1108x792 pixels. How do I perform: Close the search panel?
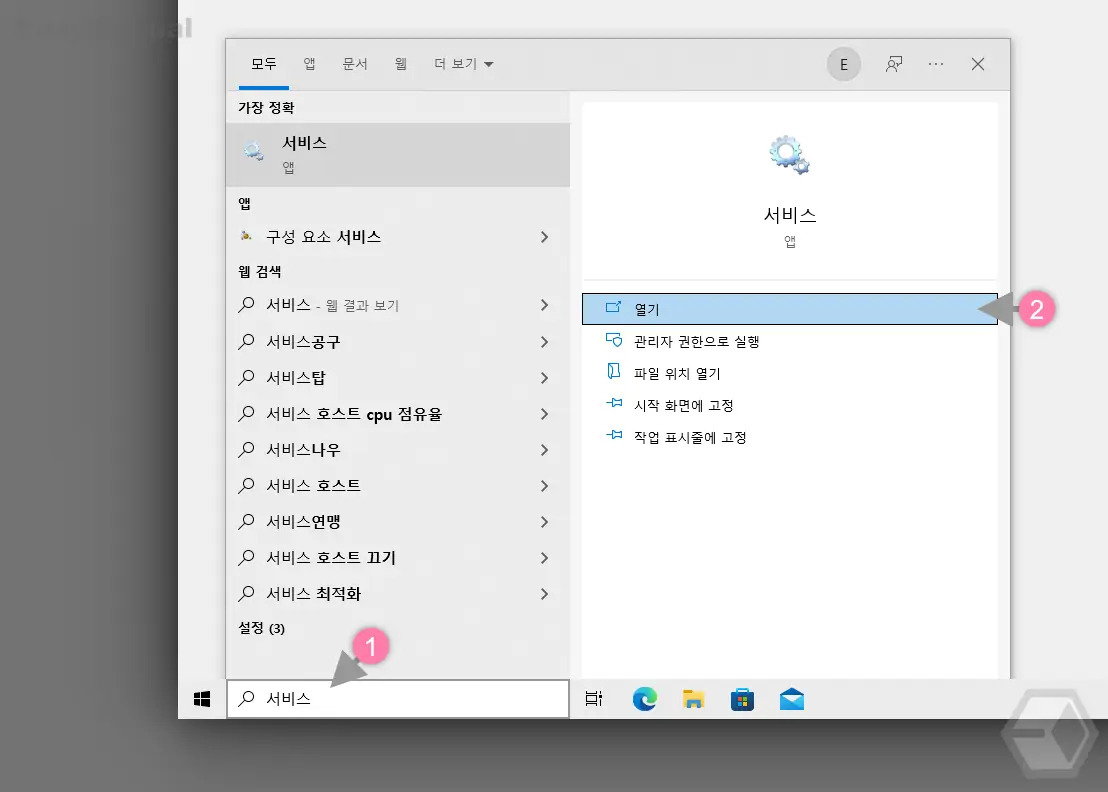click(x=978, y=64)
